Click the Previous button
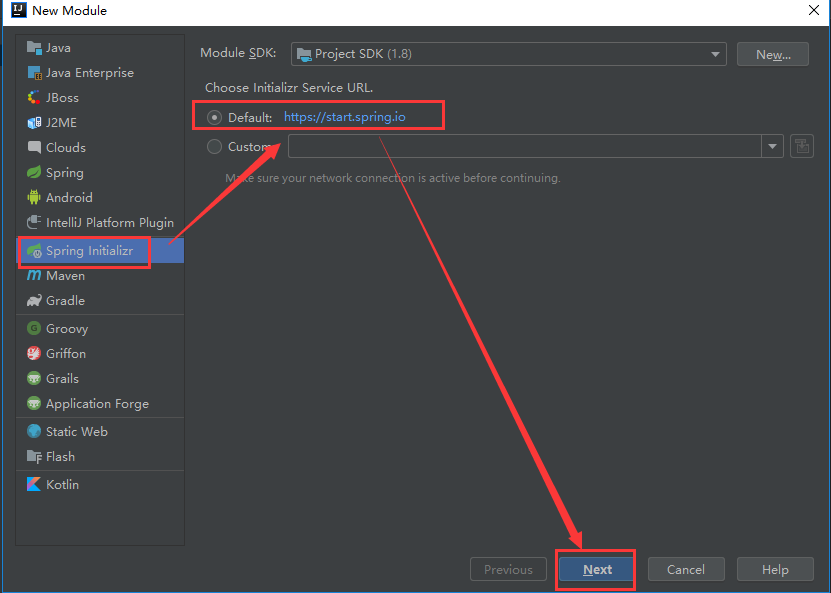831x593 pixels. (508, 569)
